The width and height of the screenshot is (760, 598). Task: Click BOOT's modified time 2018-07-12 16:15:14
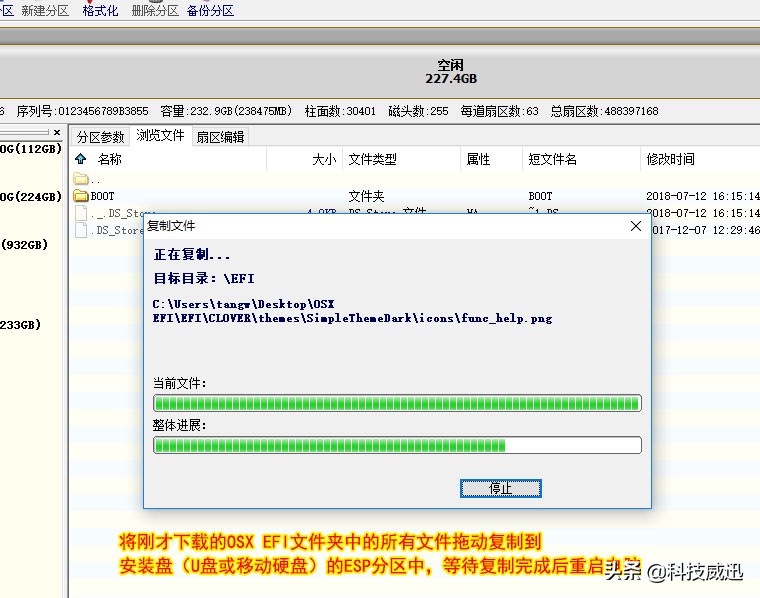click(x=702, y=196)
